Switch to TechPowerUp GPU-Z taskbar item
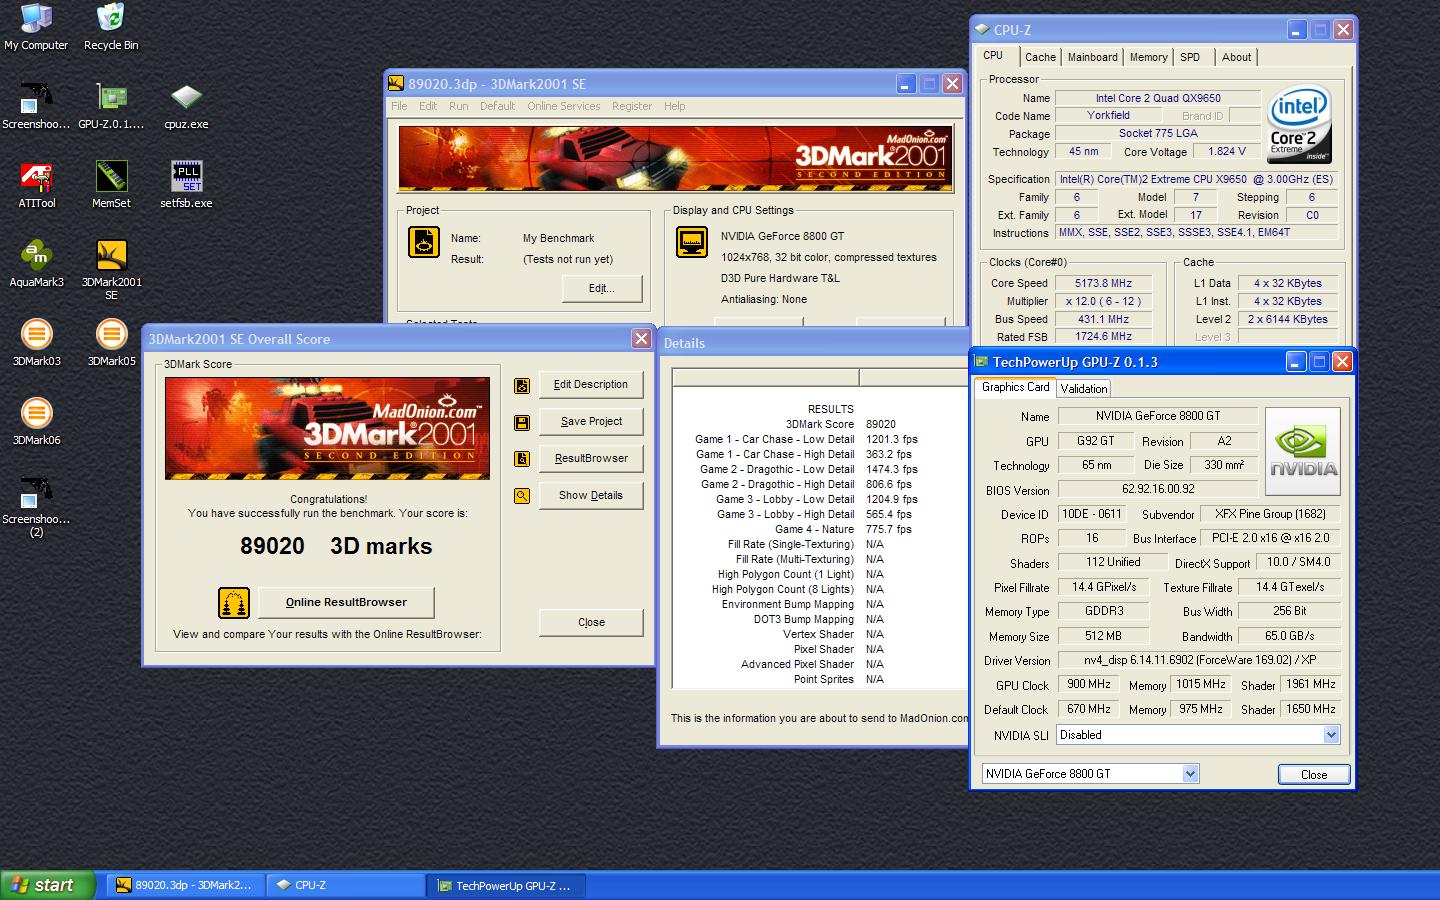The image size is (1440, 900). coord(507,885)
